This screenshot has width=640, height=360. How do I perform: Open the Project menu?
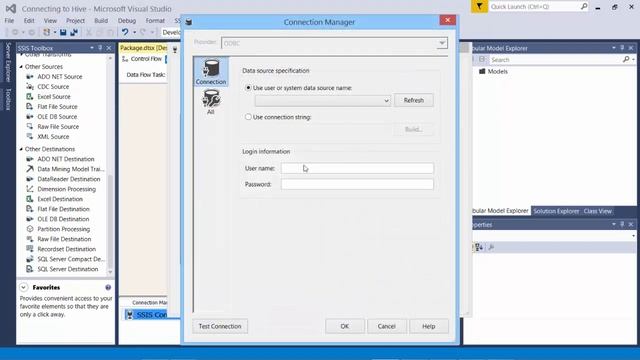(76, 20)
